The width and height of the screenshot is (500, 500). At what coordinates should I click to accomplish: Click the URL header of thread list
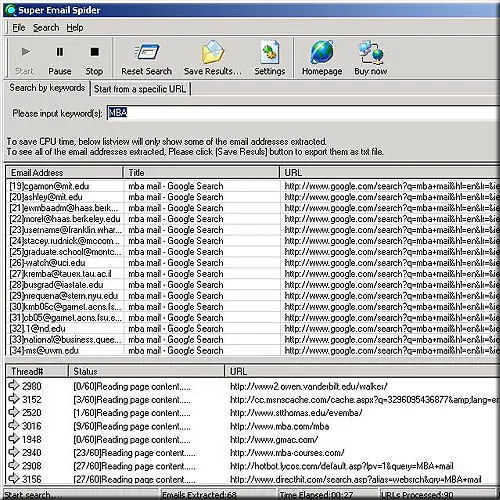[x=362, y=371]
